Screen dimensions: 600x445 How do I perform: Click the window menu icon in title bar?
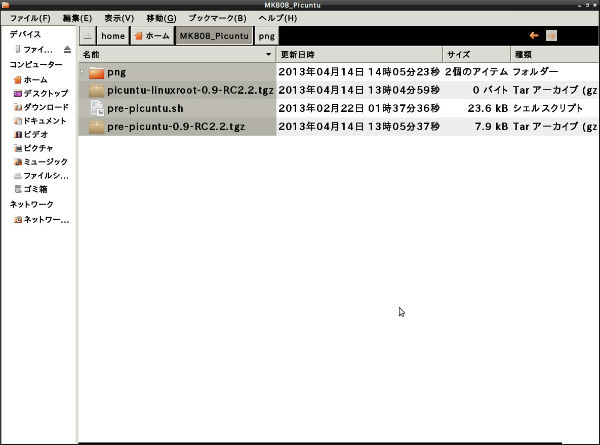5,5
